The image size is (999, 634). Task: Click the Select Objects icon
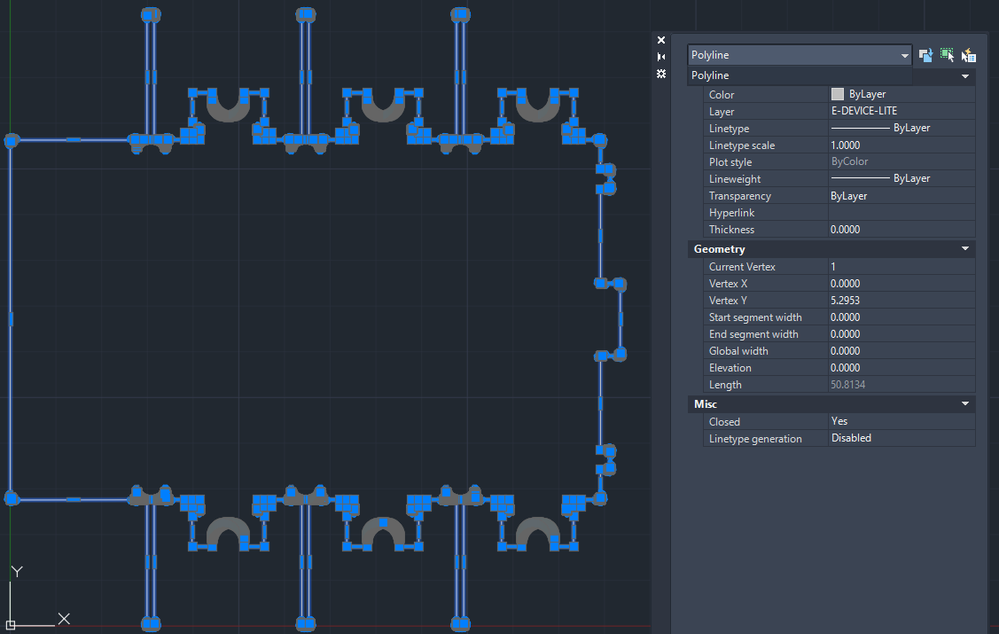[x=947, y=55]
